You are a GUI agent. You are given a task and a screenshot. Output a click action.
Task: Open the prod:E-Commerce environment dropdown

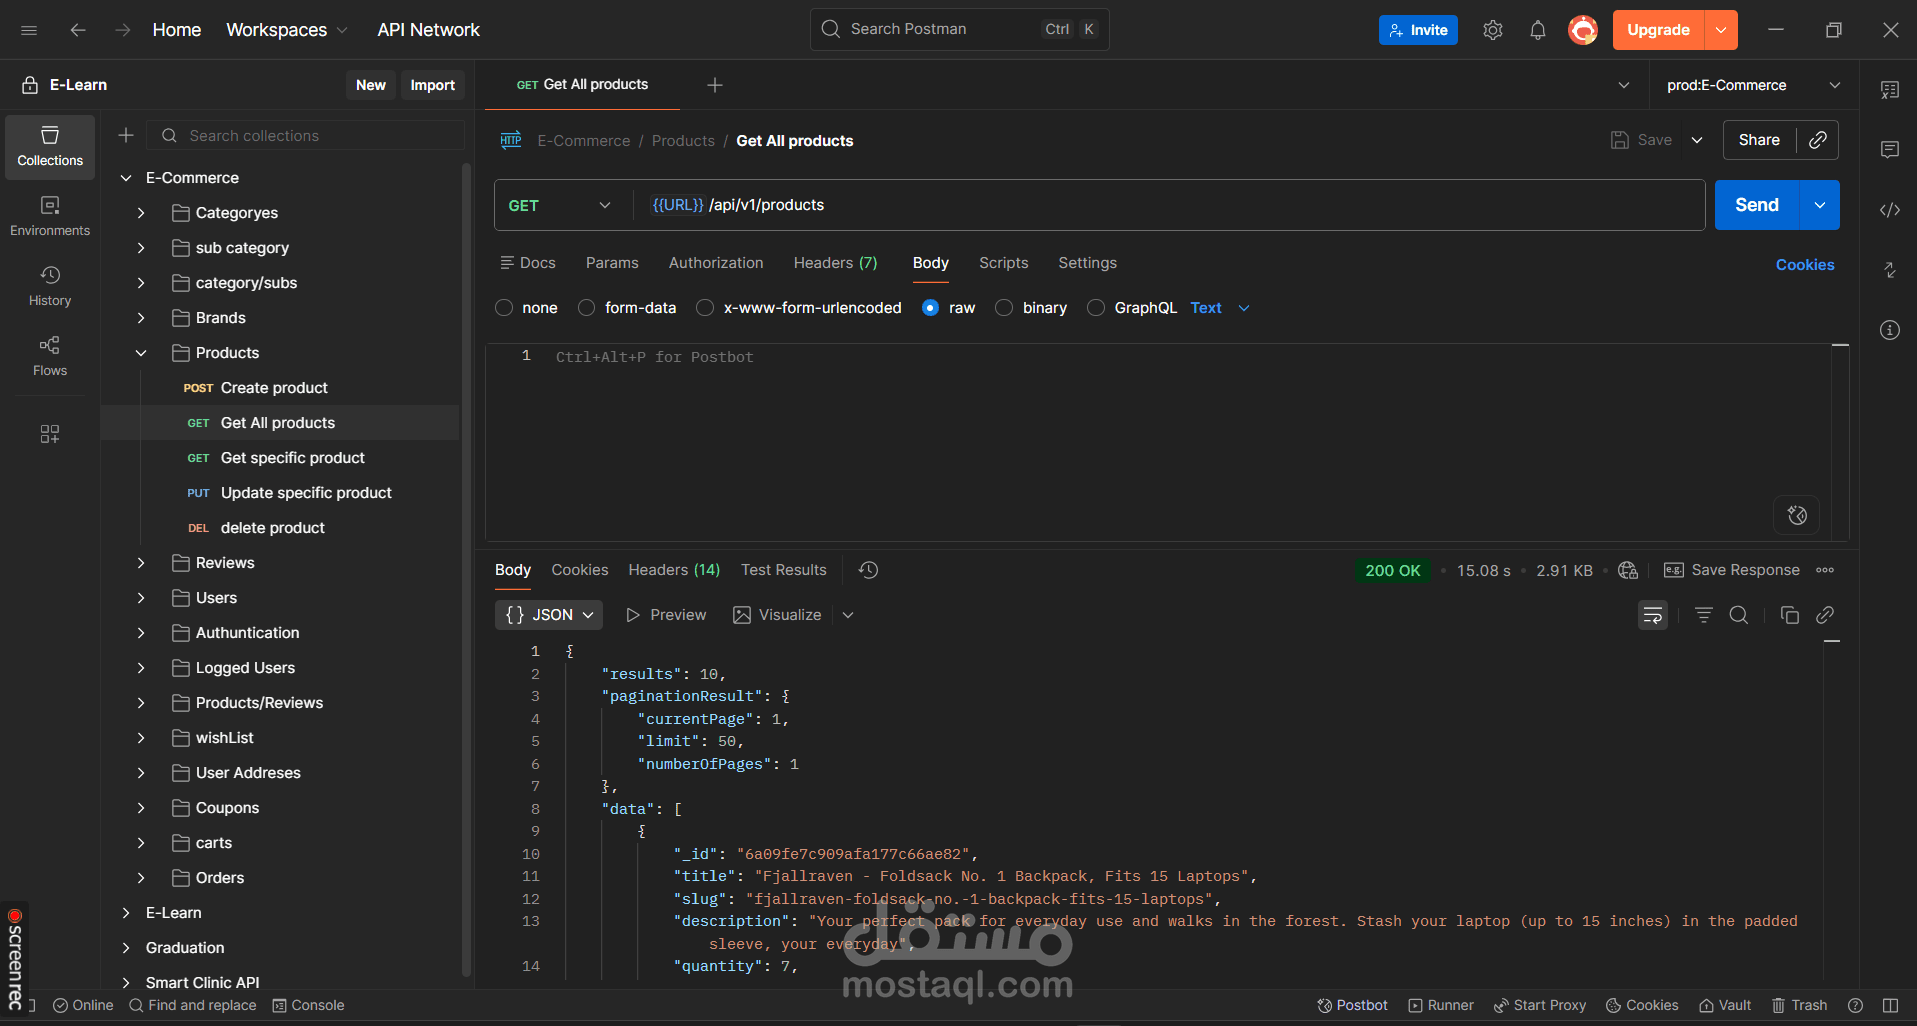1752,85
